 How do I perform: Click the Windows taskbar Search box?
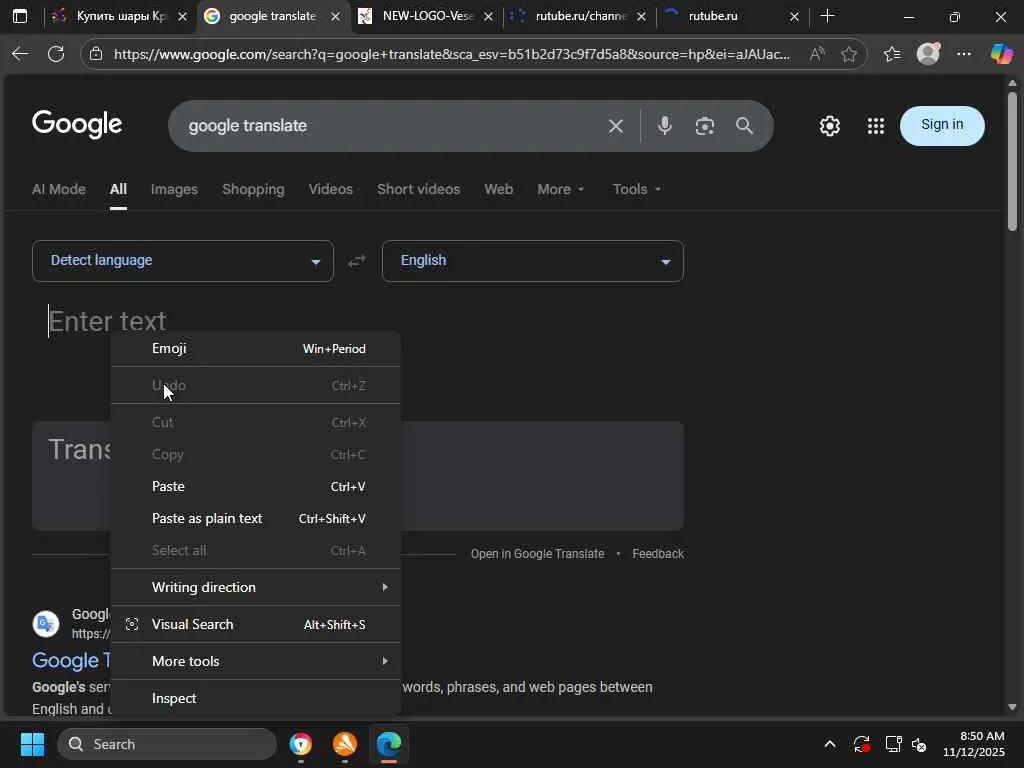click(x=167, y=744)
